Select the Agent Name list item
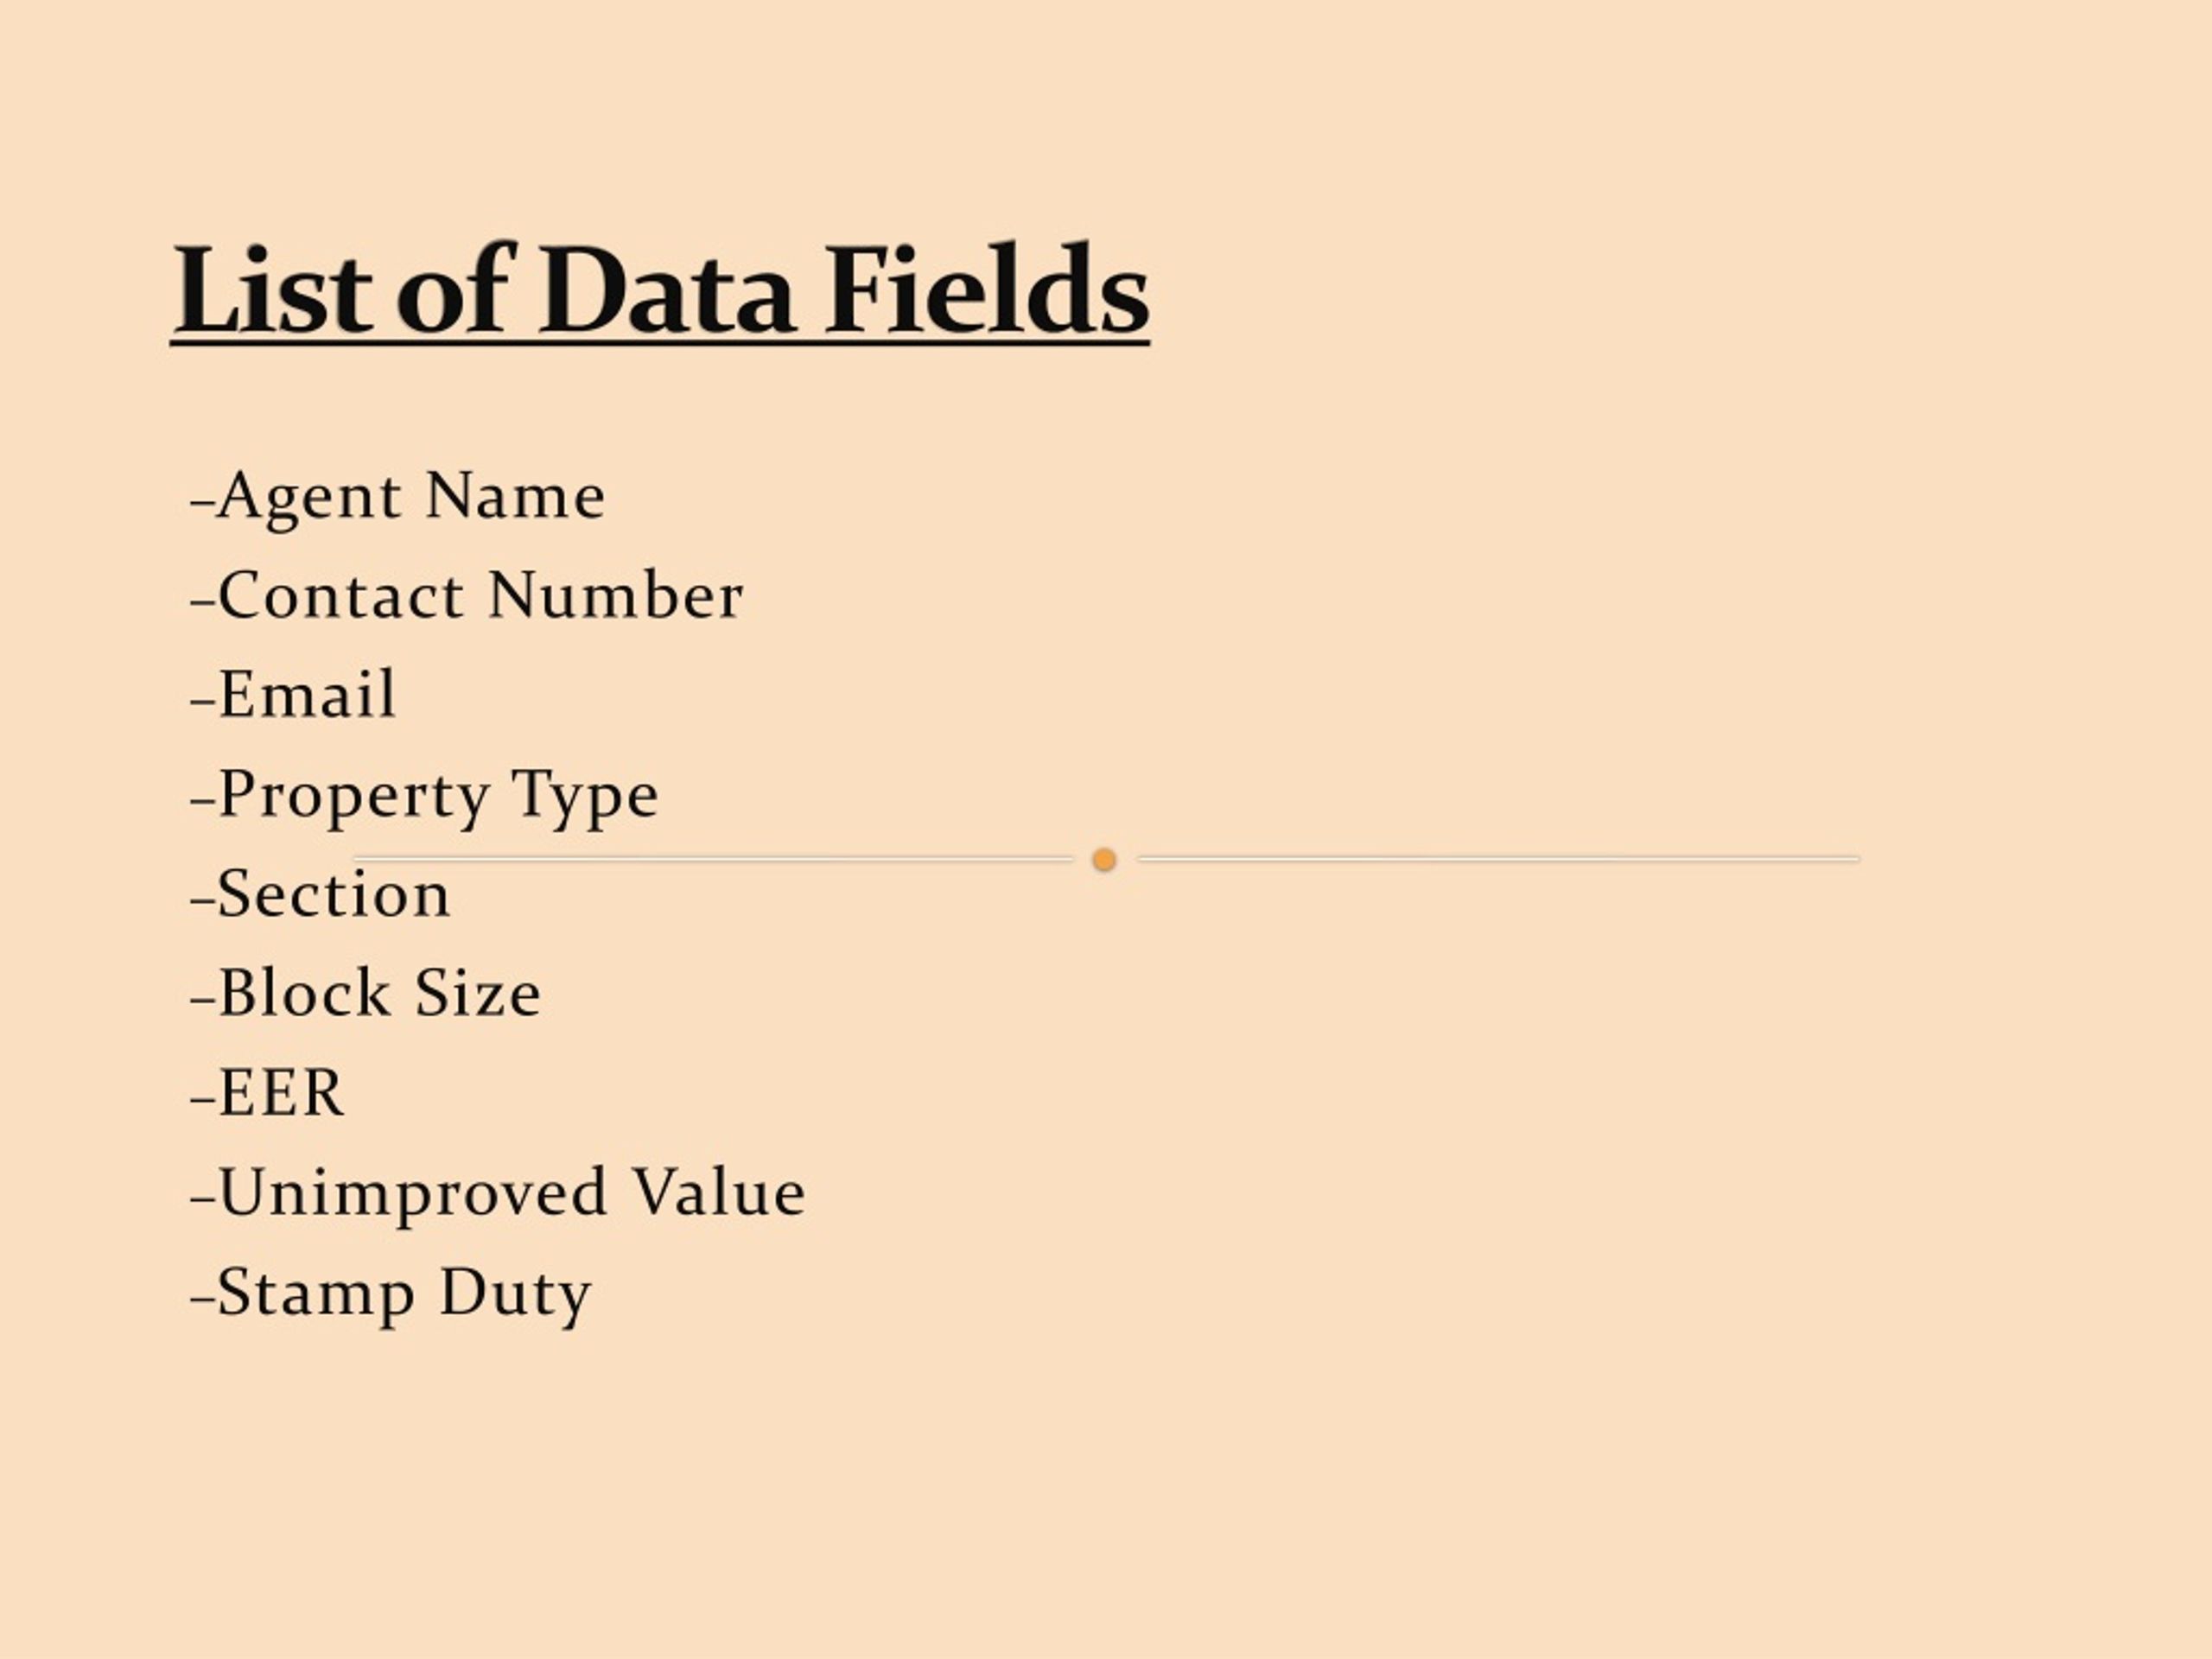 [398, 497]
